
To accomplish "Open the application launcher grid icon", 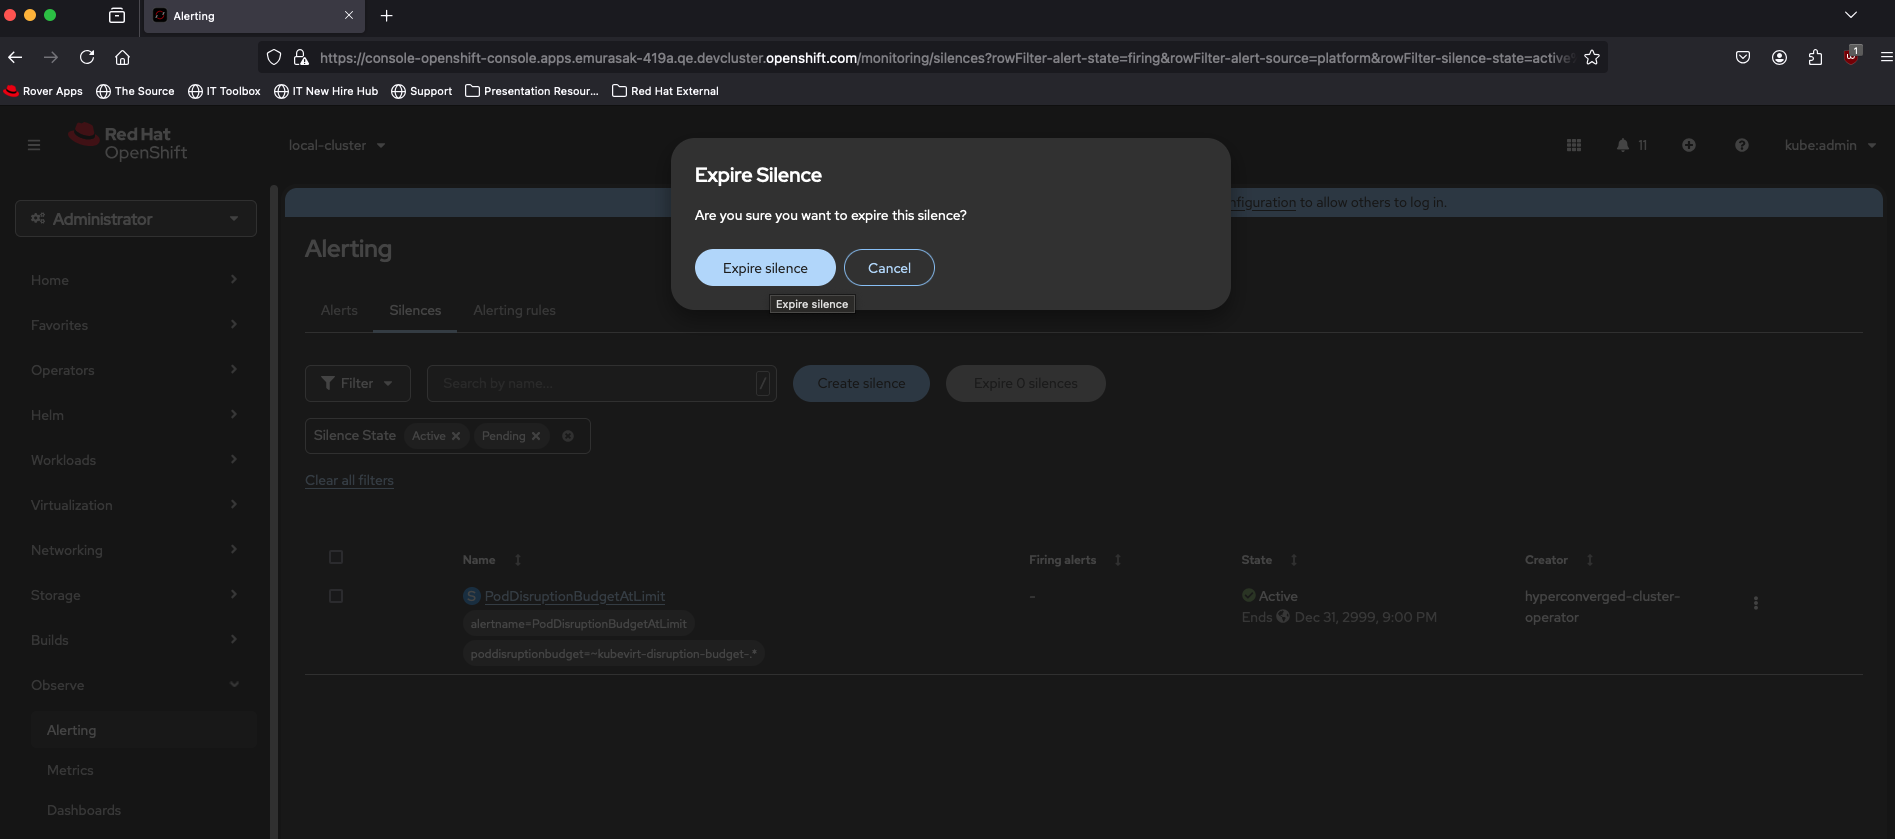I will pyautogui.click(x=1574, y=145).
